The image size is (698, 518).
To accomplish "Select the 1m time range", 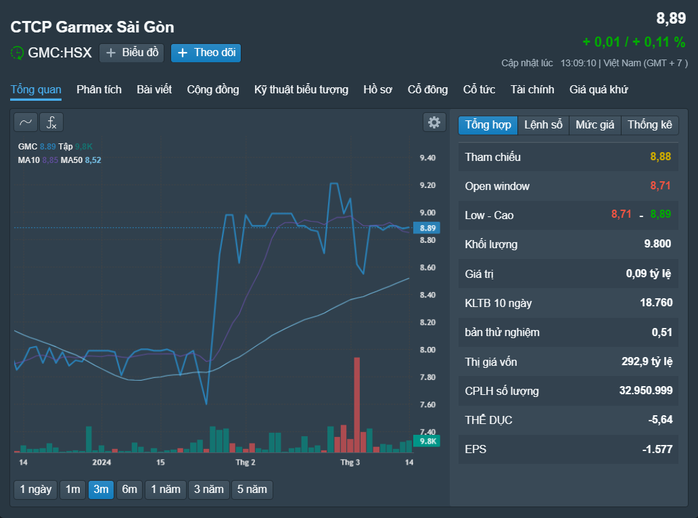I will click(x=73, y=490).
